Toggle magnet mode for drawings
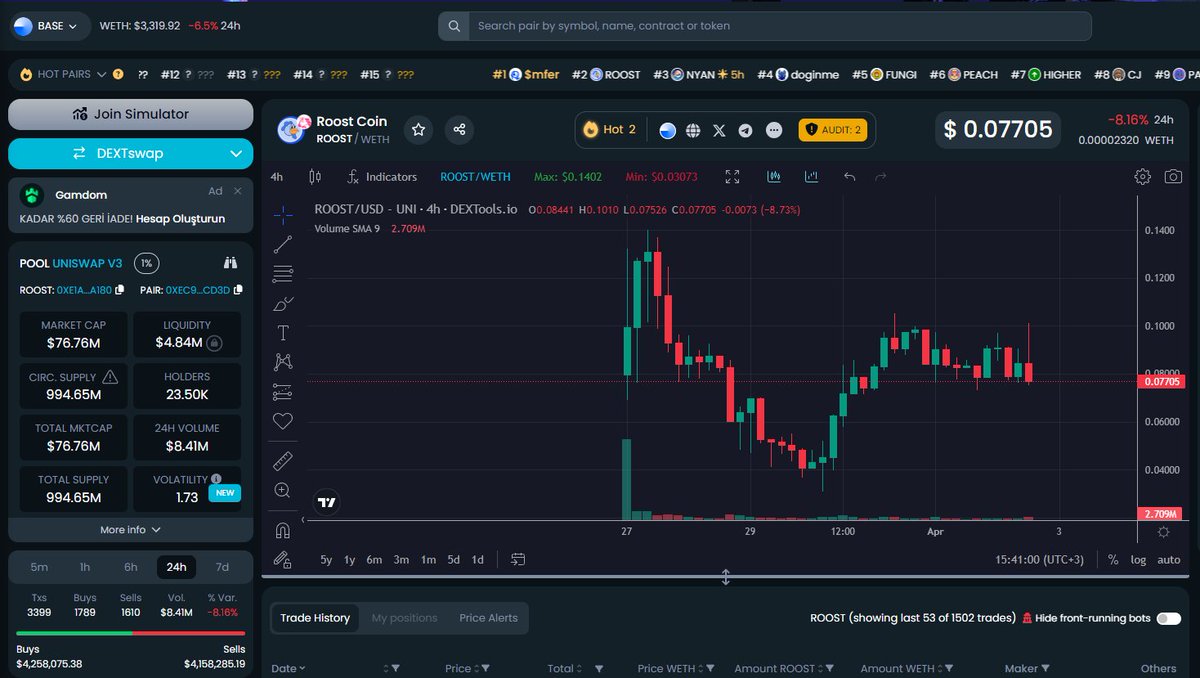Screen dimensions: 1200x678 [x=283, y=530]
